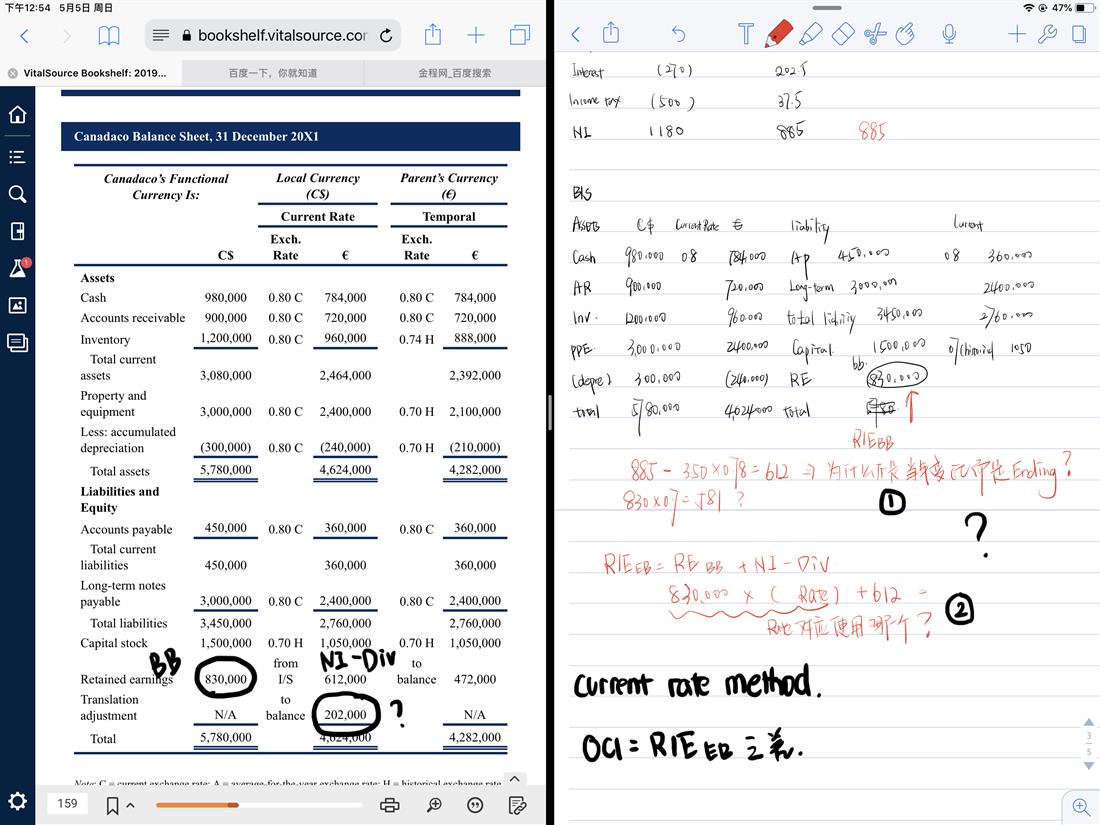1100x825 pixels.
Task: Open Safari share sheet
Action: (433, 34)
